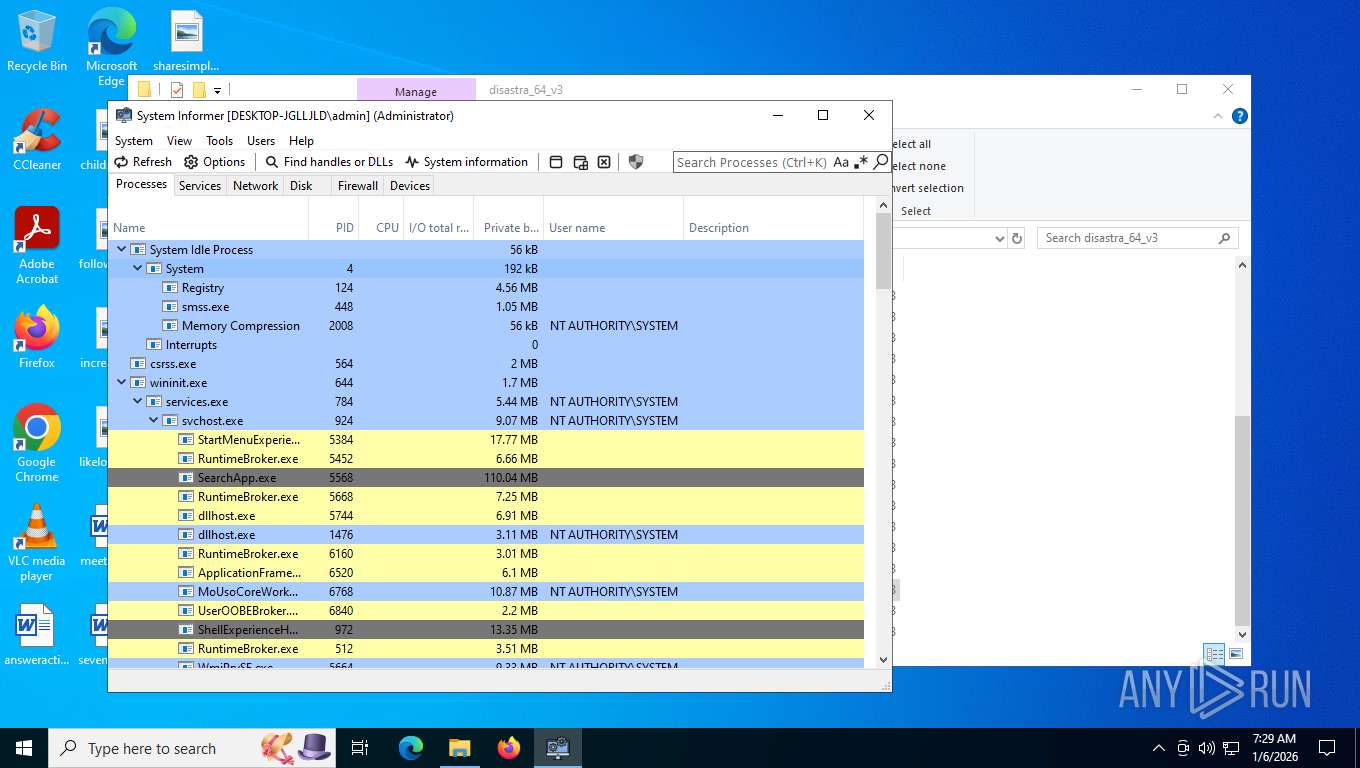Toggle case sensitive search (Aa)

[x=841, y=162]
